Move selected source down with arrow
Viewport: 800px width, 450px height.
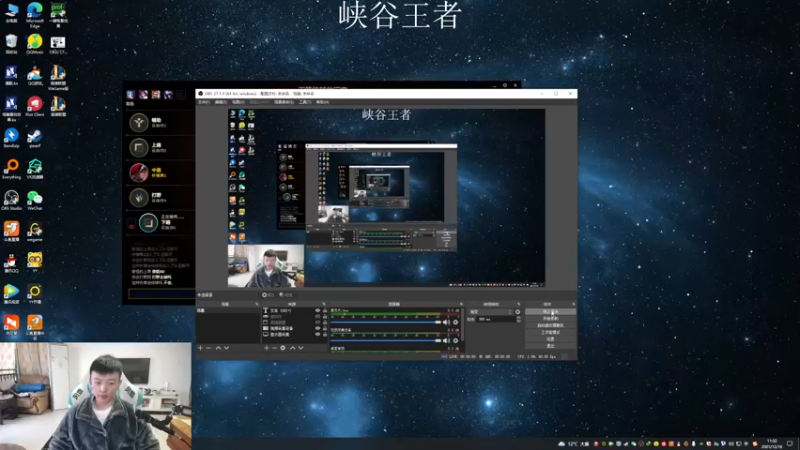(x=301, y=348)
